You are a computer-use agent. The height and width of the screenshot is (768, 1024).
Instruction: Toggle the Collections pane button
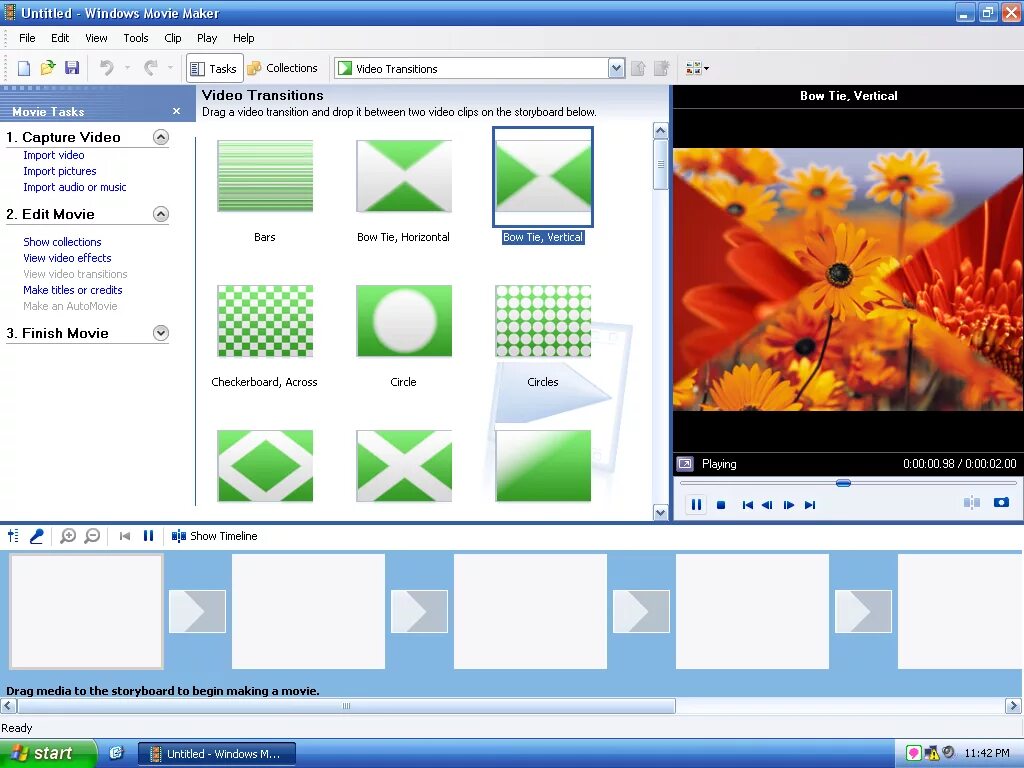click(283, 68)
